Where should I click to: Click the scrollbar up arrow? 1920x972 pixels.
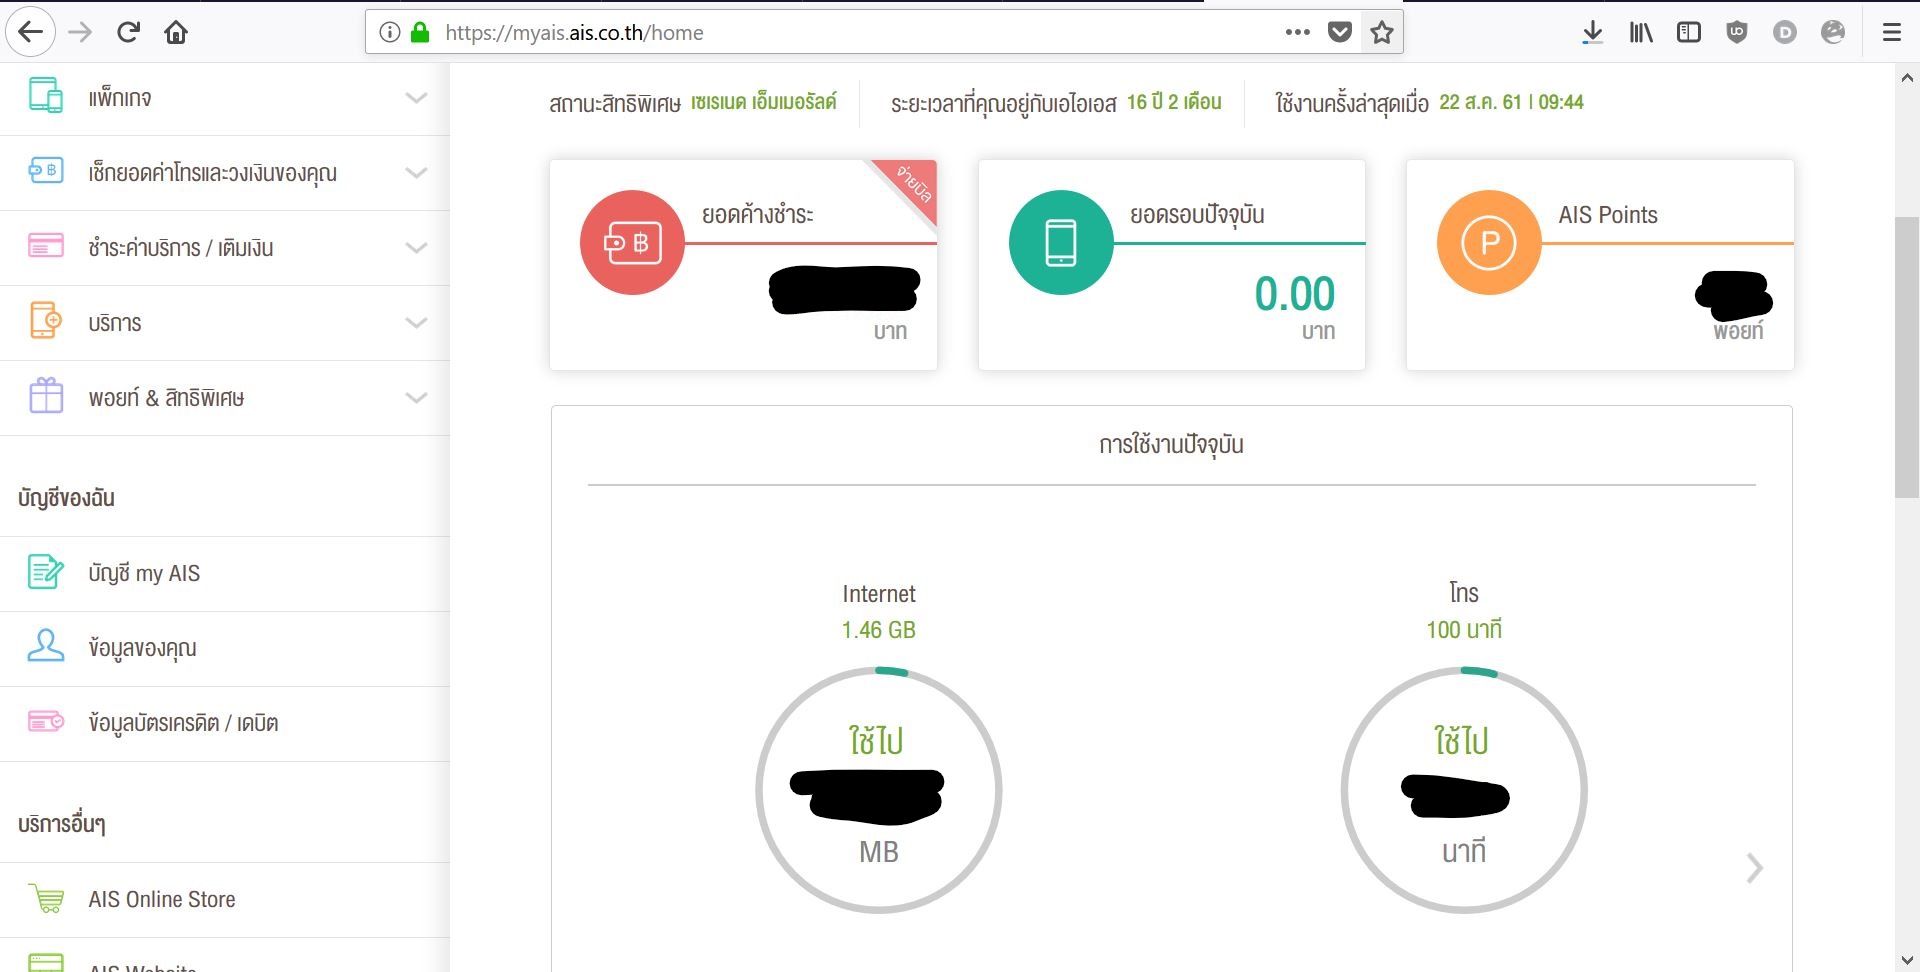[x=1906, y=77]
